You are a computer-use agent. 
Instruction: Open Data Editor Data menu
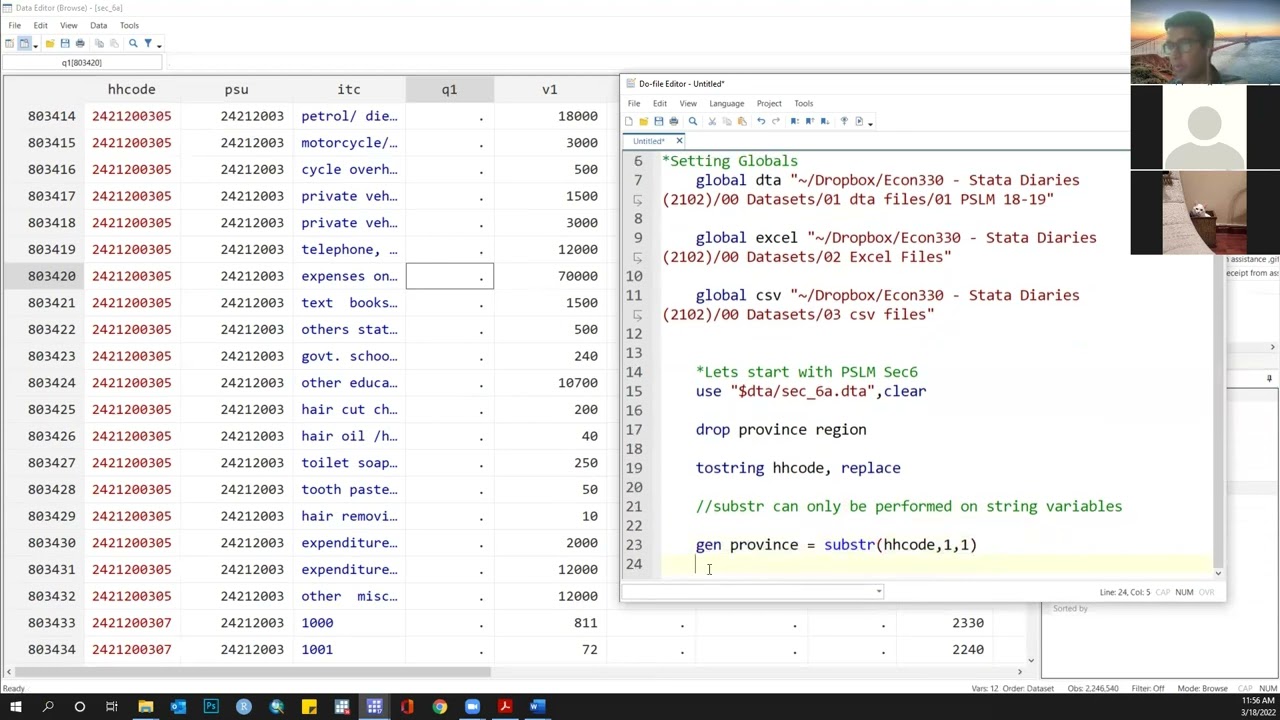coord(98,25)
